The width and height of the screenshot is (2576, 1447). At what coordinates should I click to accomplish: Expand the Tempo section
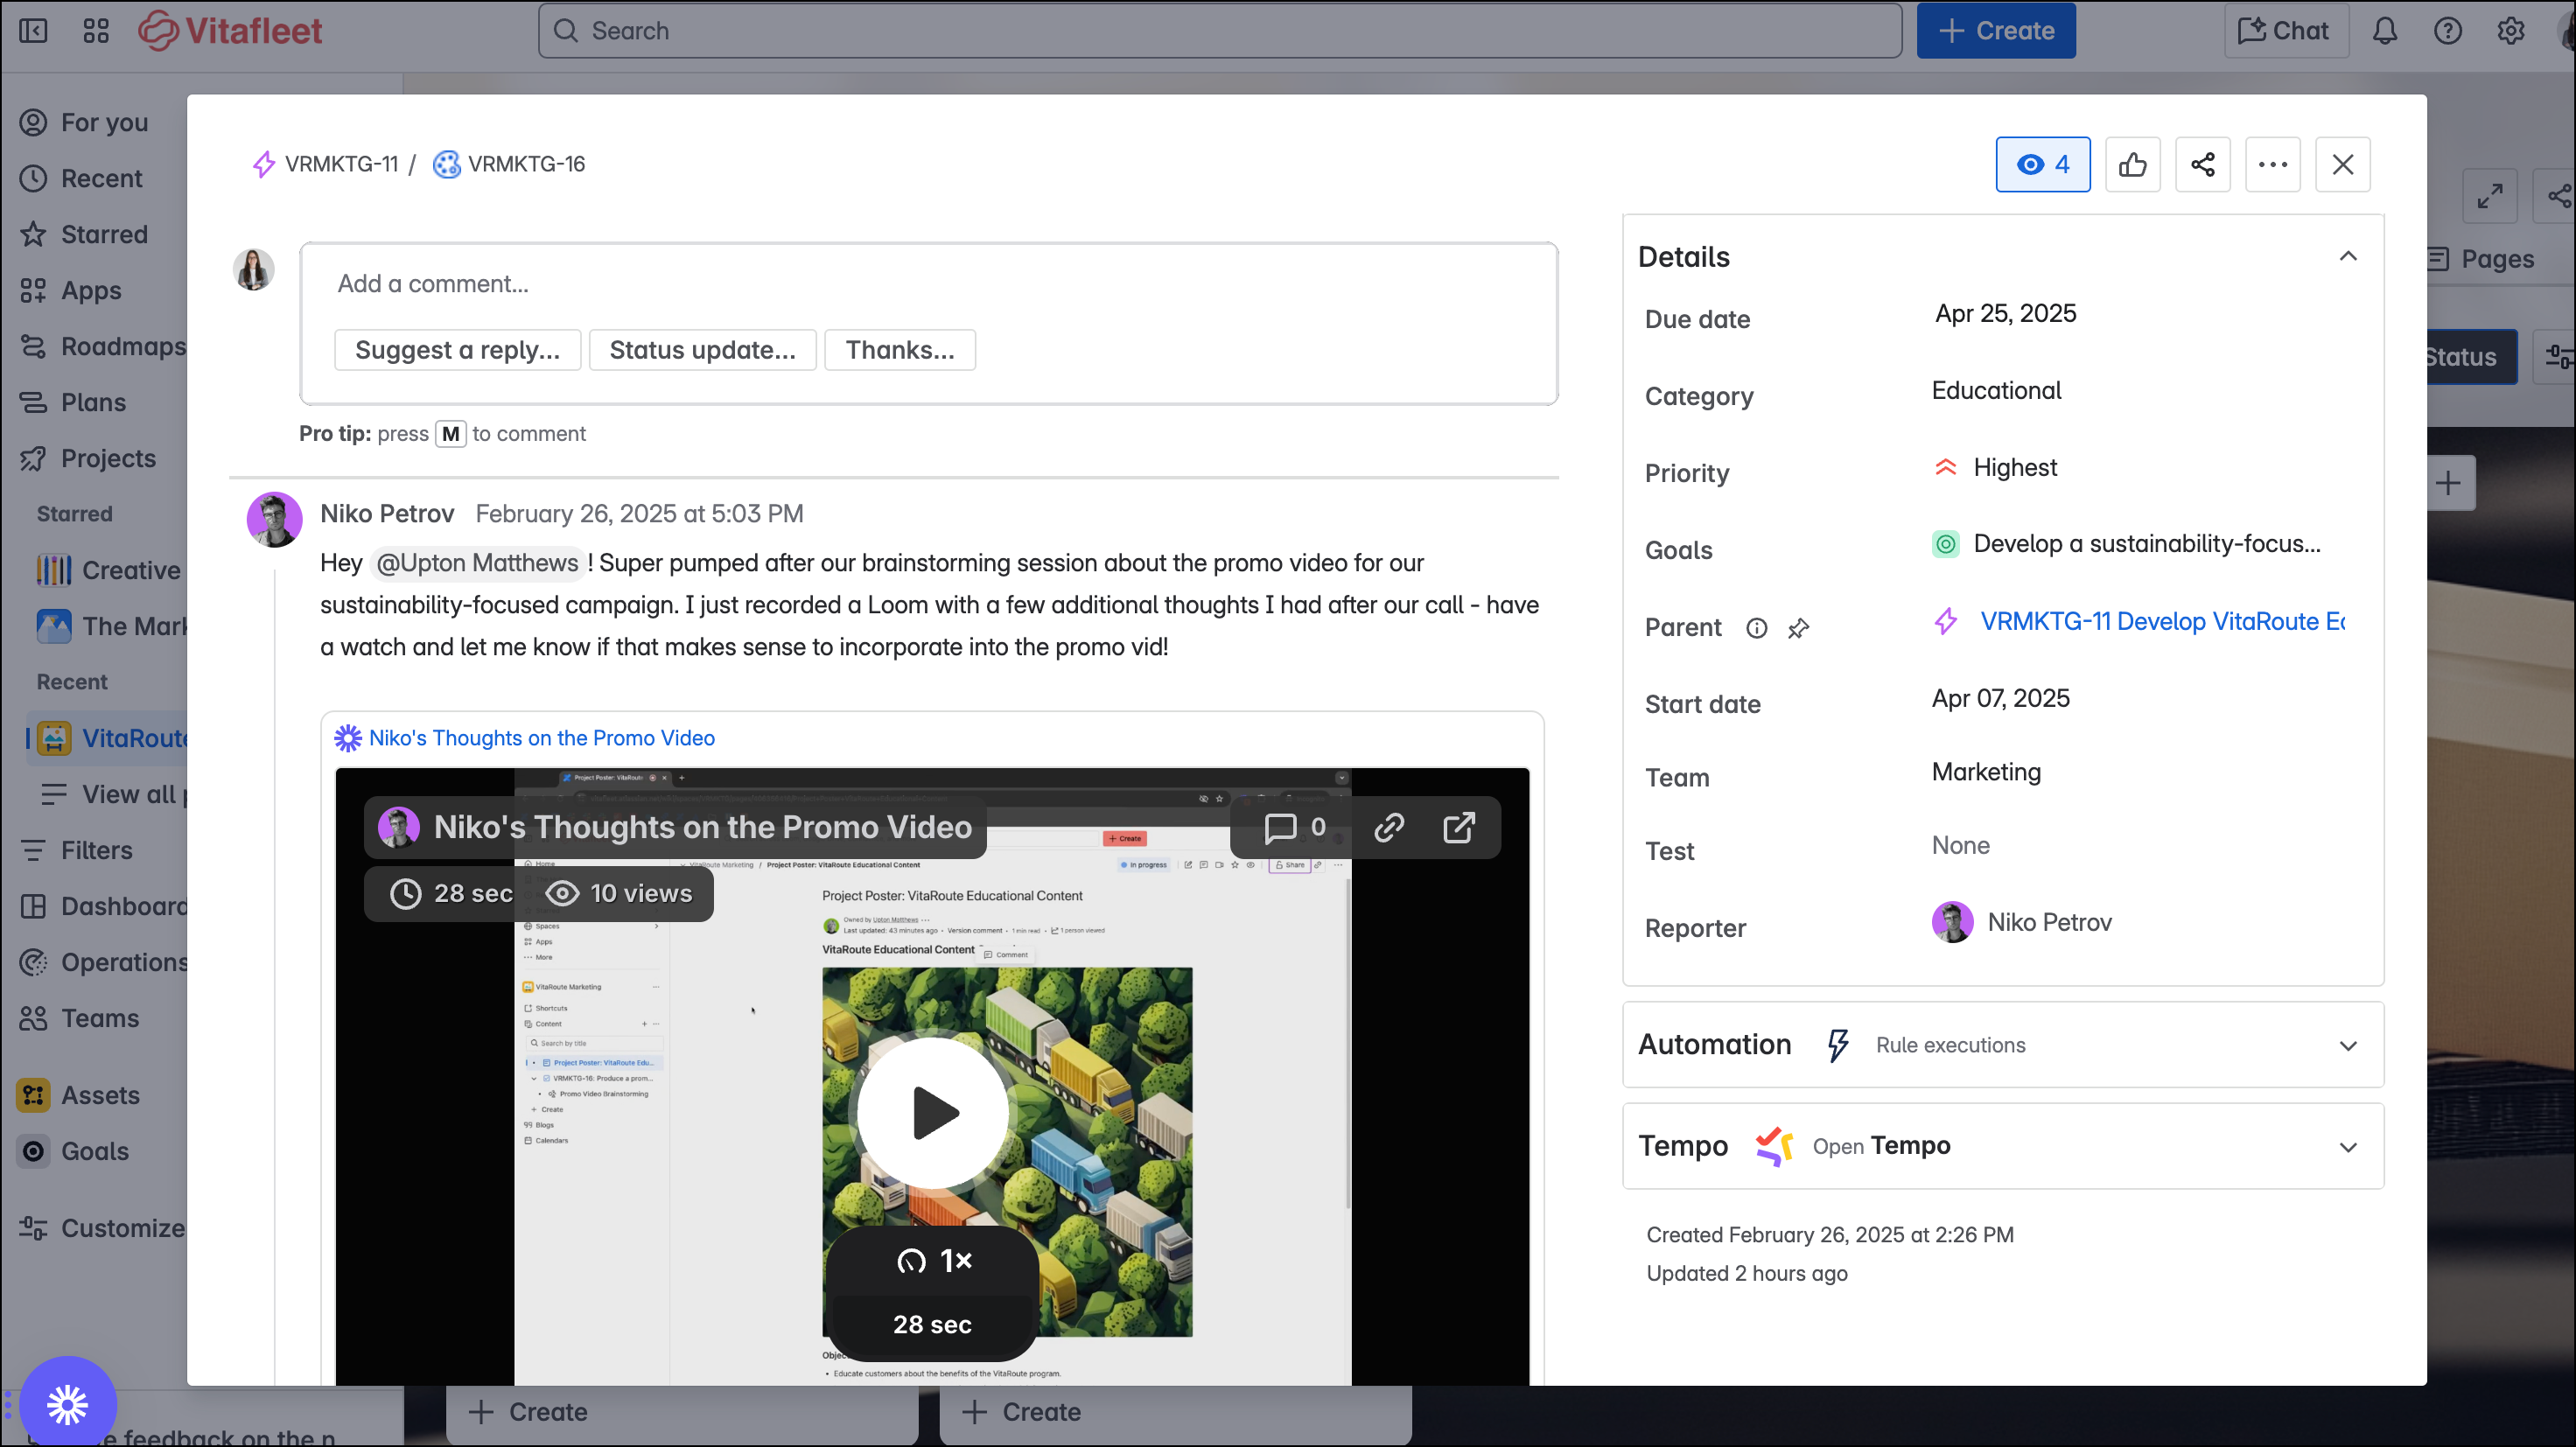[2348, 1146]
